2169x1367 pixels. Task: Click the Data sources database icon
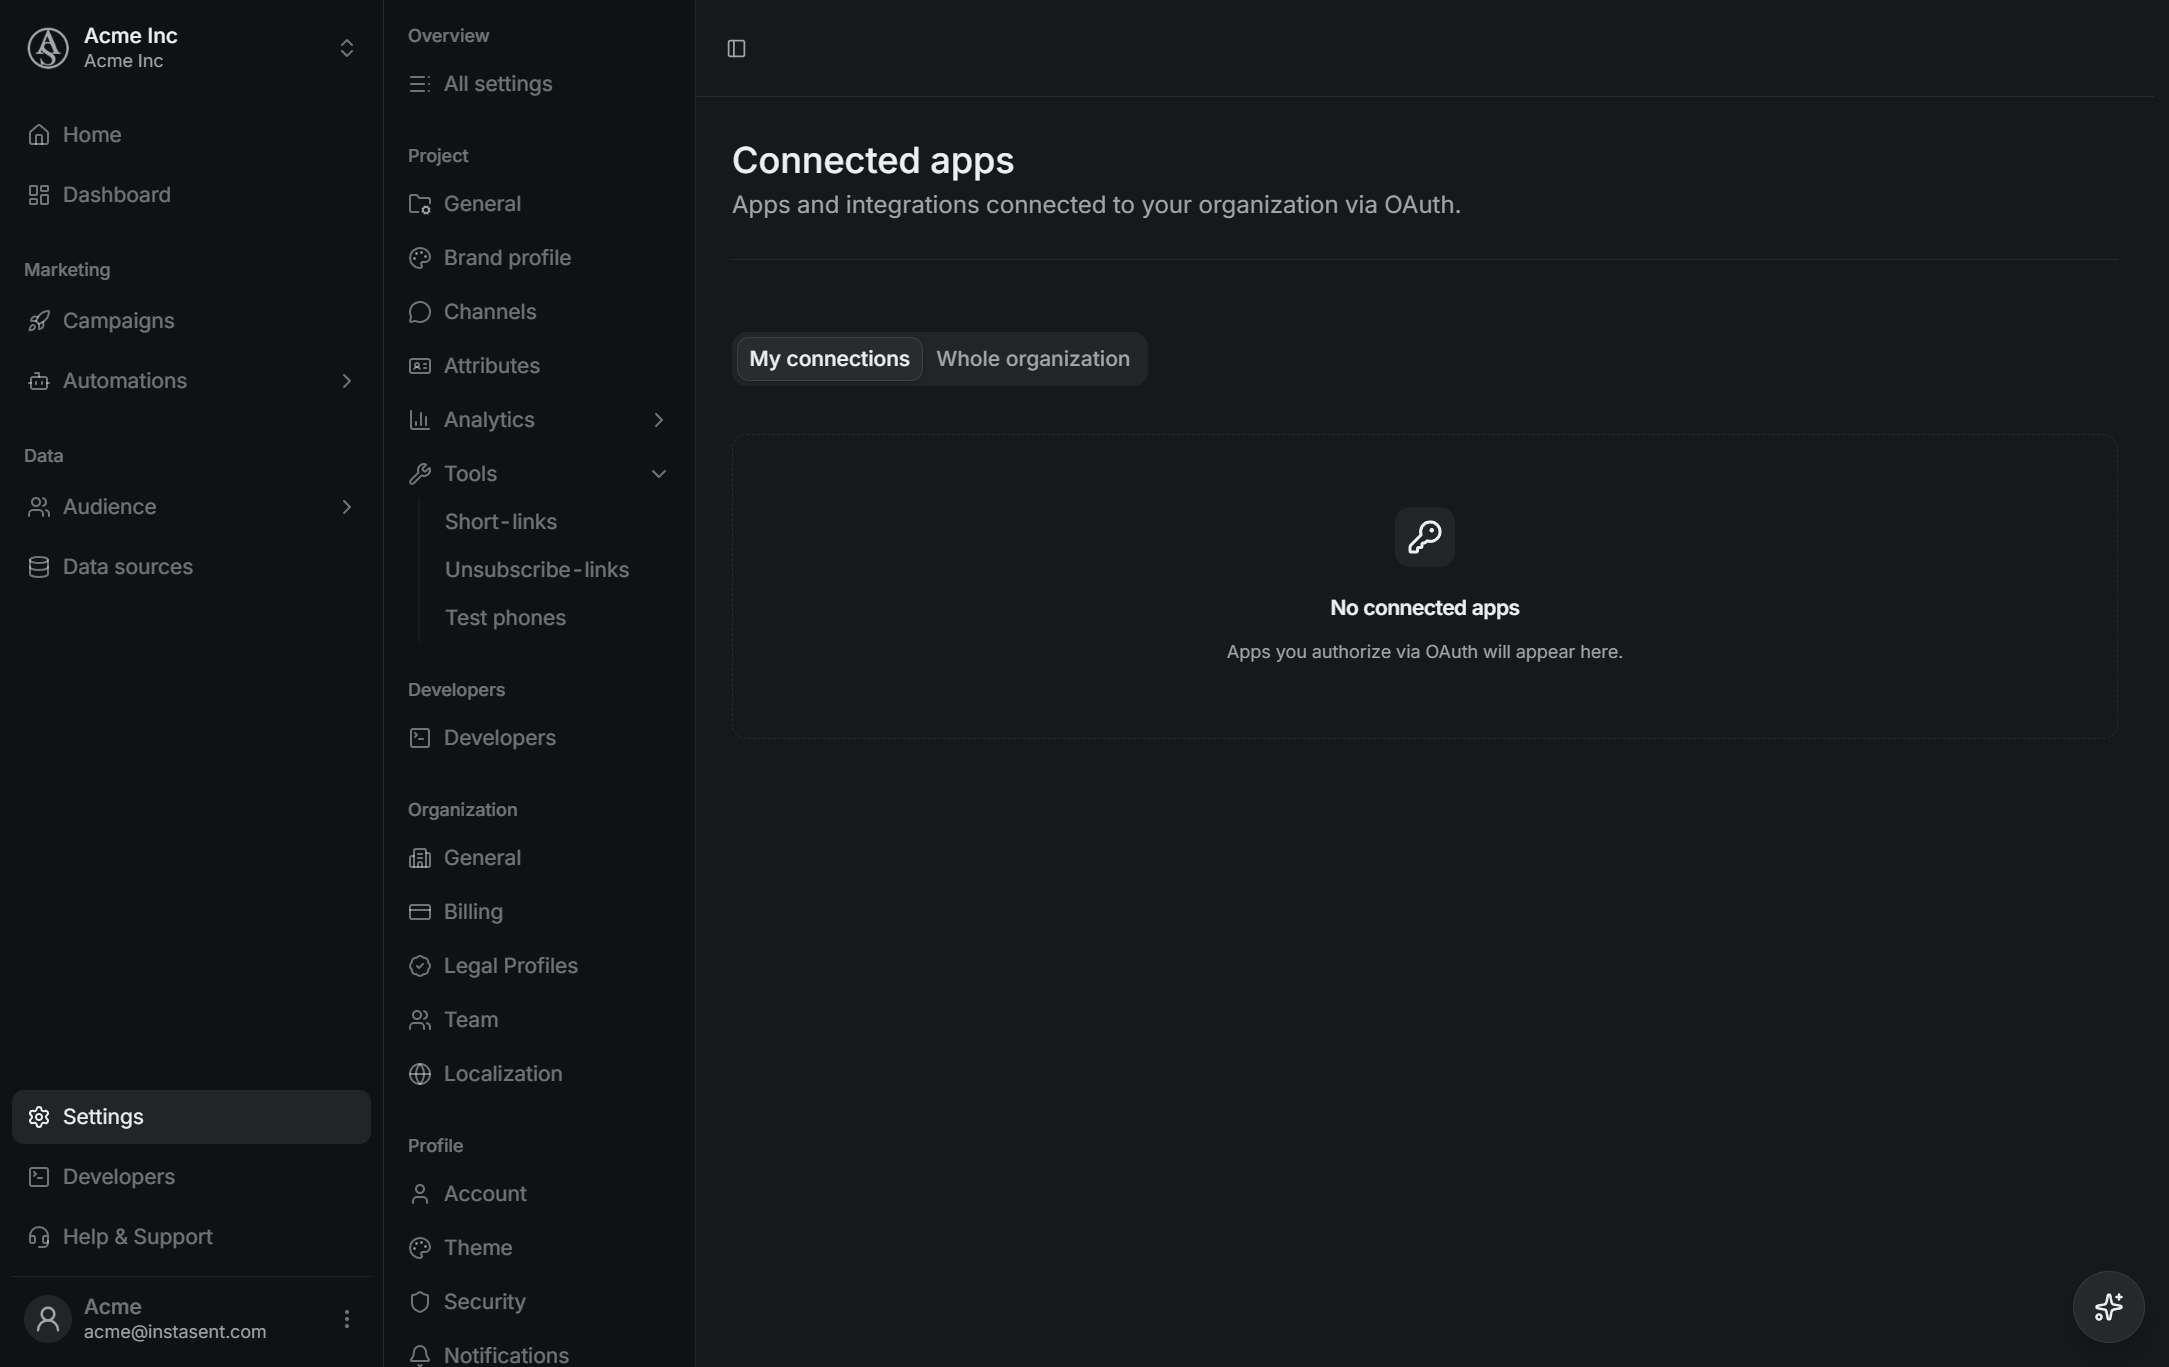pyautogui.click(x=39, y=567)
